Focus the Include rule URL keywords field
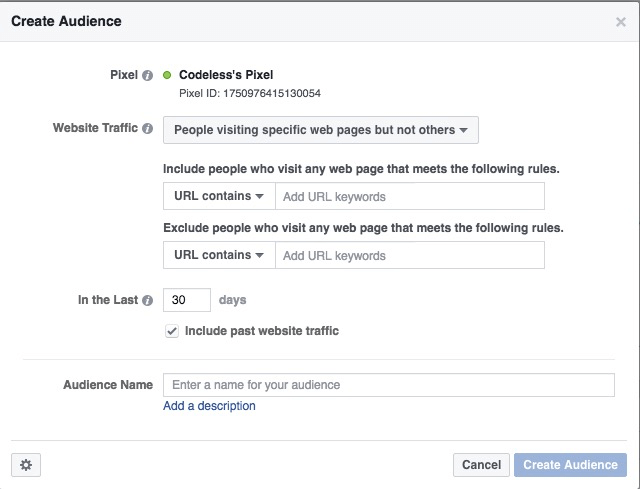The width and height of the screenshot is (640, 489). pos(410,196)
